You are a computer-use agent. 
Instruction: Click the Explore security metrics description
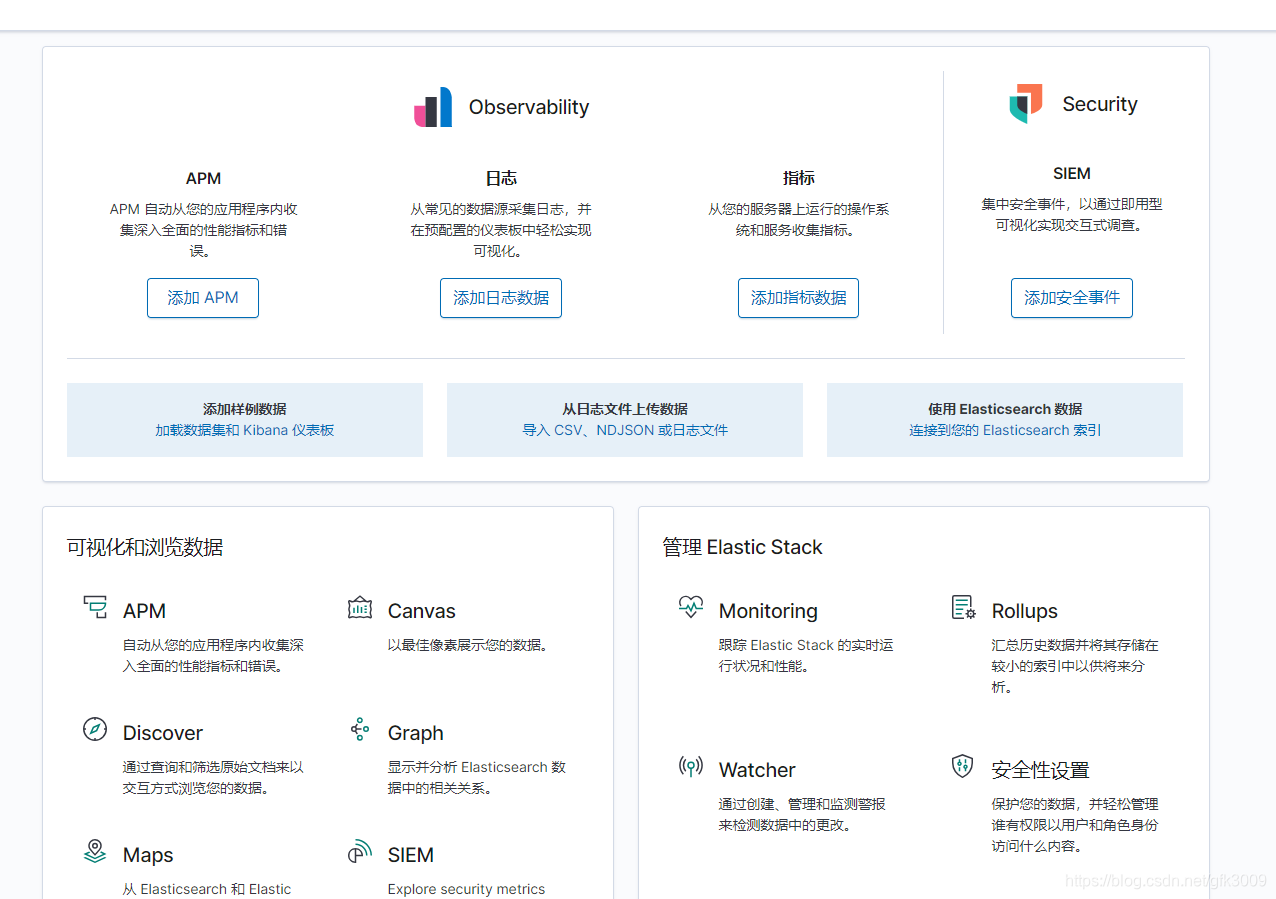point(467,889)
